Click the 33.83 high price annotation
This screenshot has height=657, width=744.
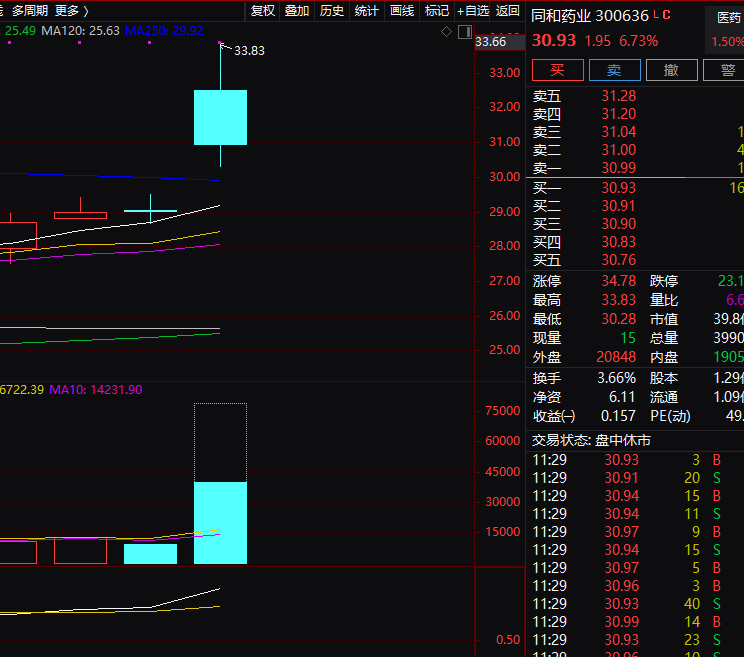tap(249, 51)
